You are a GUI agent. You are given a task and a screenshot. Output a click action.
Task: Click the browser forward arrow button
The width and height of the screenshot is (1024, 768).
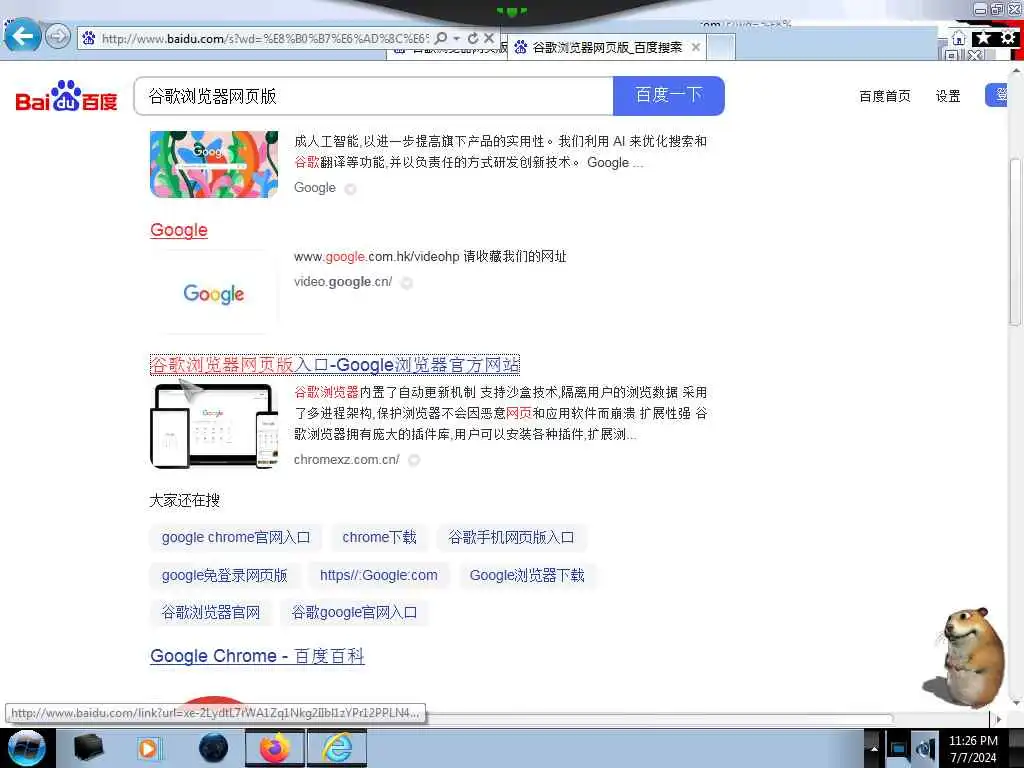(x=58, y=35)
